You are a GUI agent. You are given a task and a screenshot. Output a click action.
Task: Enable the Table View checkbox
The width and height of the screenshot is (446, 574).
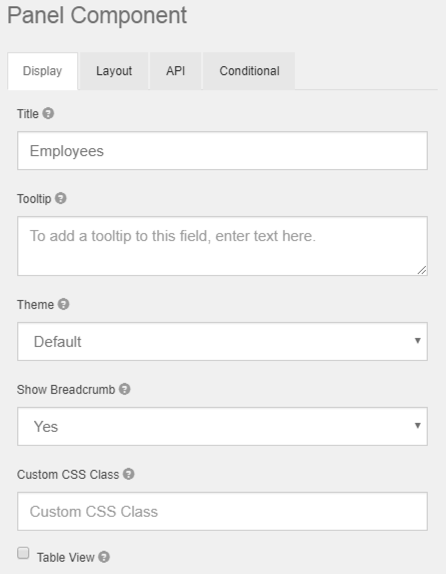tap(23, 553)
